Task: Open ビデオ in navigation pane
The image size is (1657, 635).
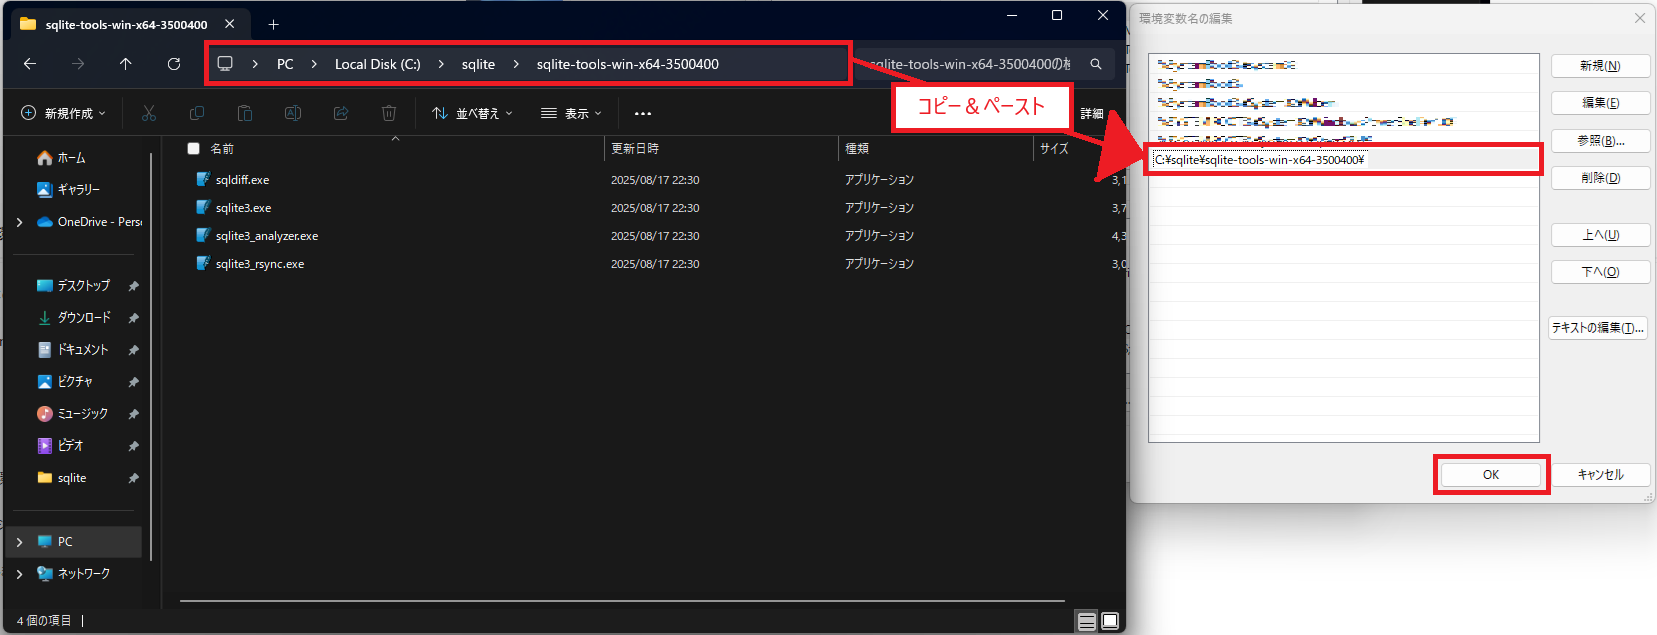Action: pyautogui.click(x=70, y=446)
